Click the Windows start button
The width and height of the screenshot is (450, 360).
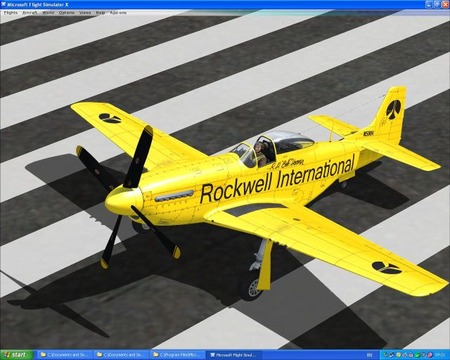pos(17,355)
